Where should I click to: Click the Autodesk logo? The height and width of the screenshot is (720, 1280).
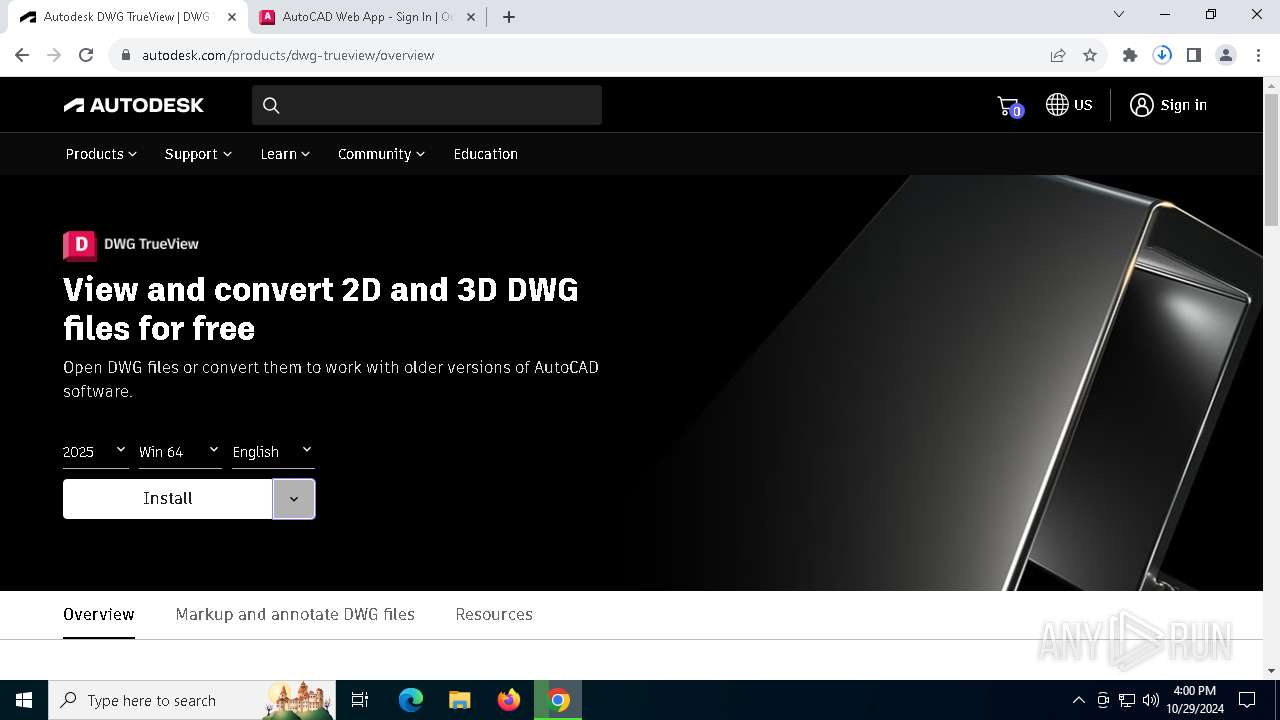tap(134, 105)
